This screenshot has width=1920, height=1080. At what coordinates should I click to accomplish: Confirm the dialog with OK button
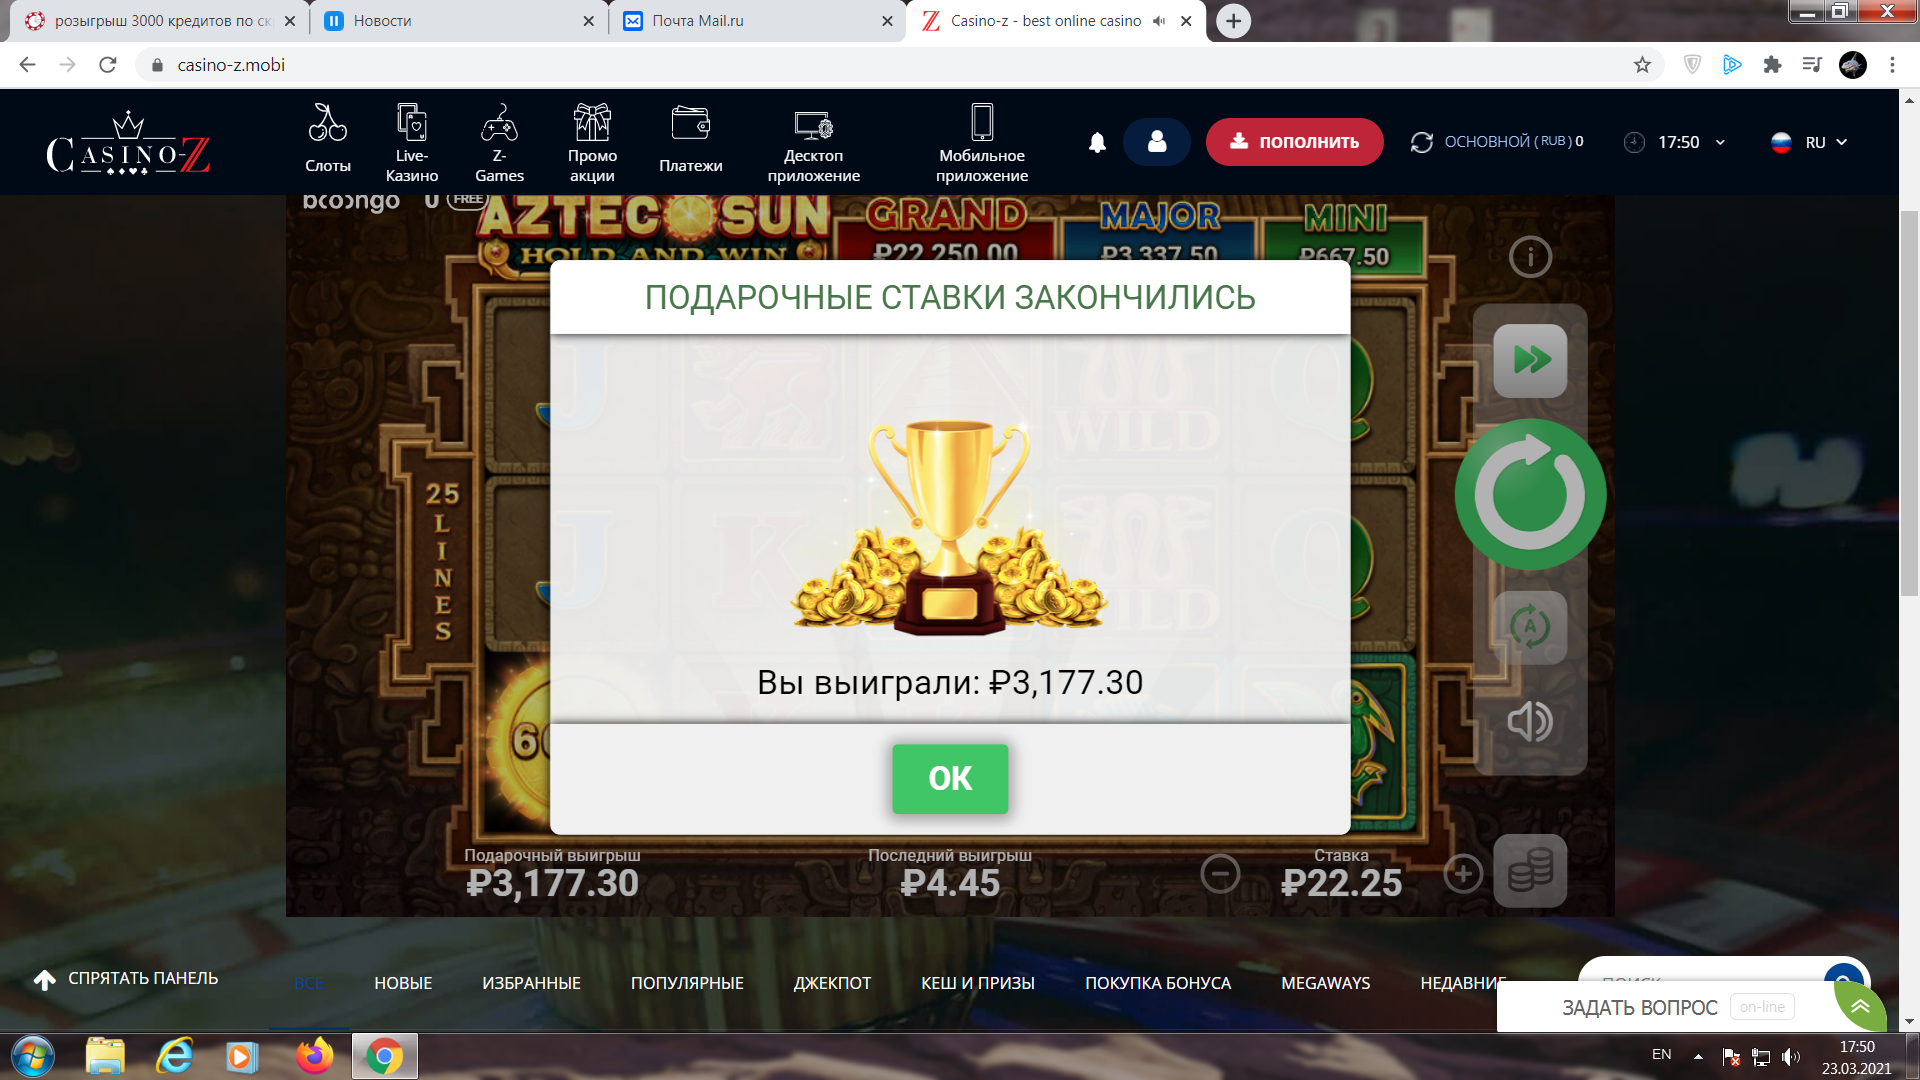tap(950, 779)
